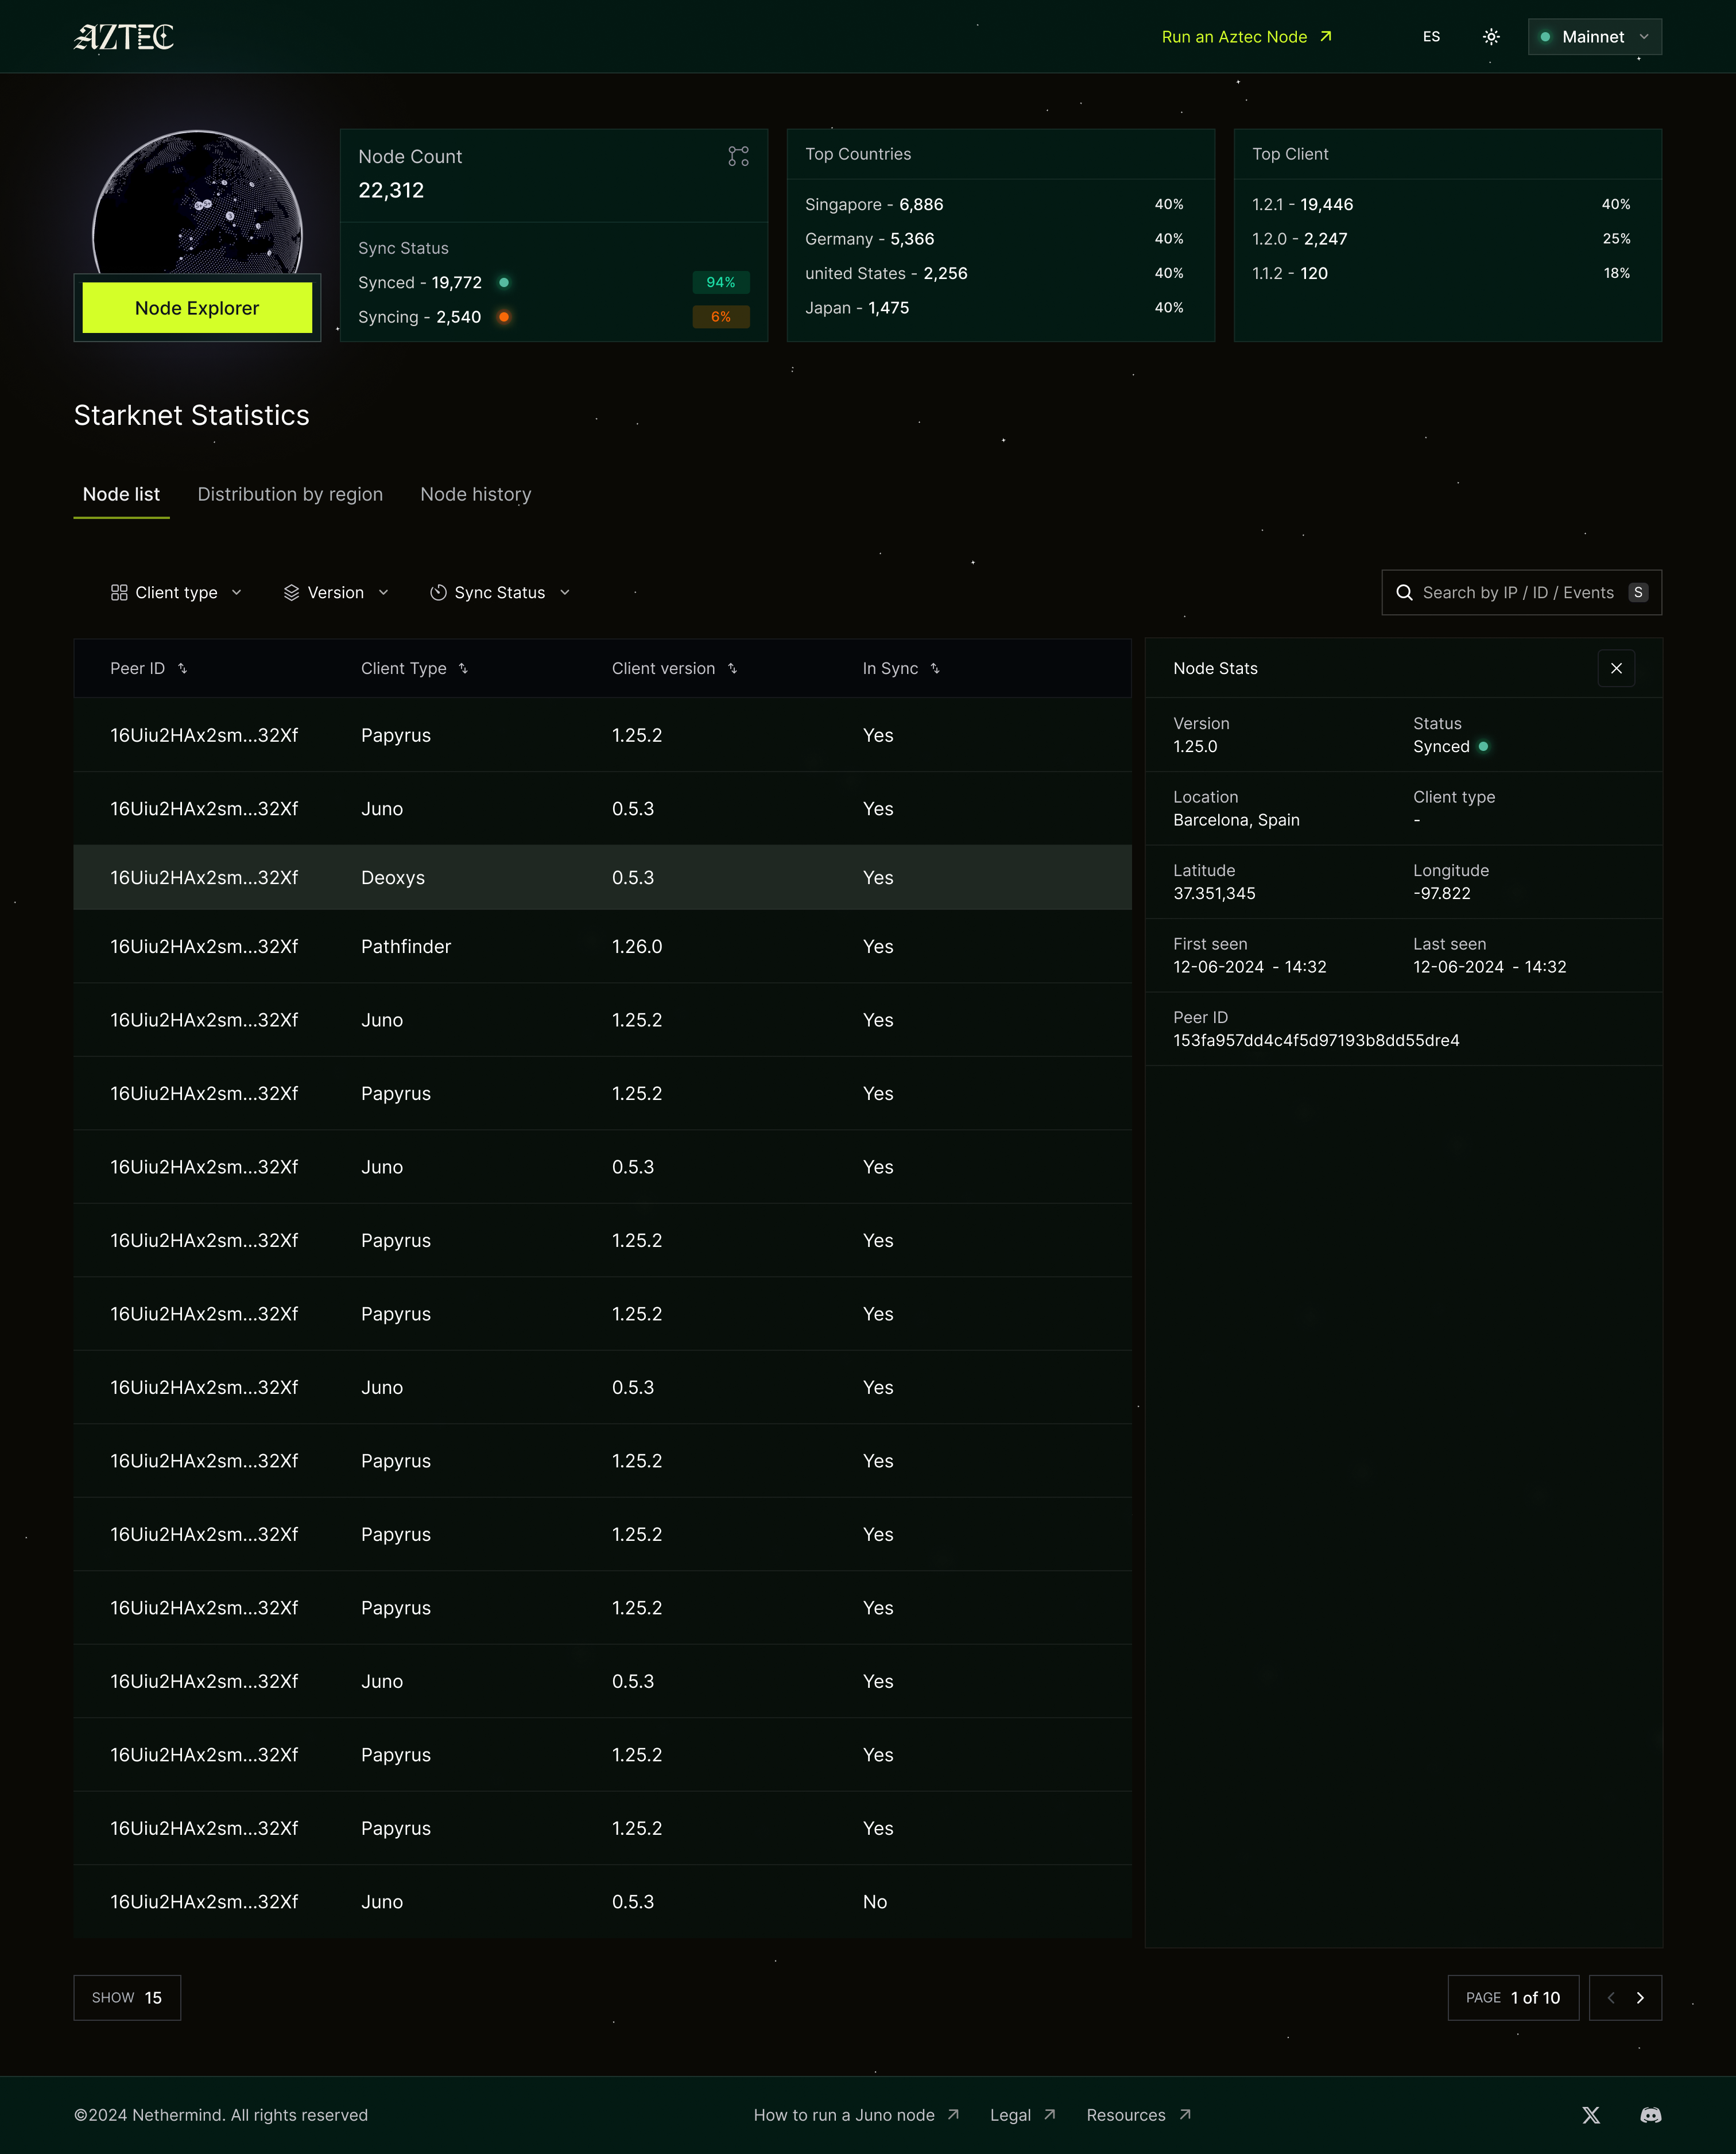Click the Aztec logo
This screenshot has height=2154, width=1736.
click(x=124, y=37)
